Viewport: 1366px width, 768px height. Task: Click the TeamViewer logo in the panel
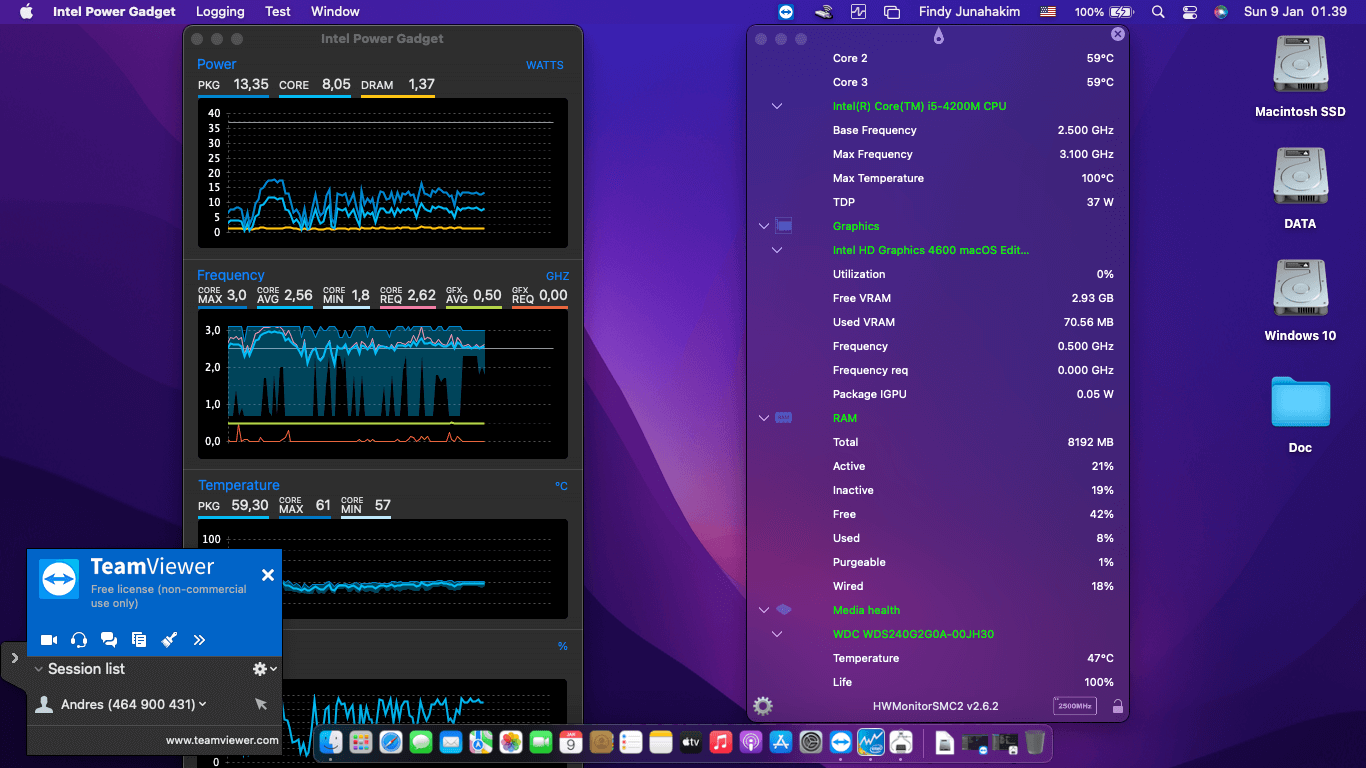click(x=59, y=579)
